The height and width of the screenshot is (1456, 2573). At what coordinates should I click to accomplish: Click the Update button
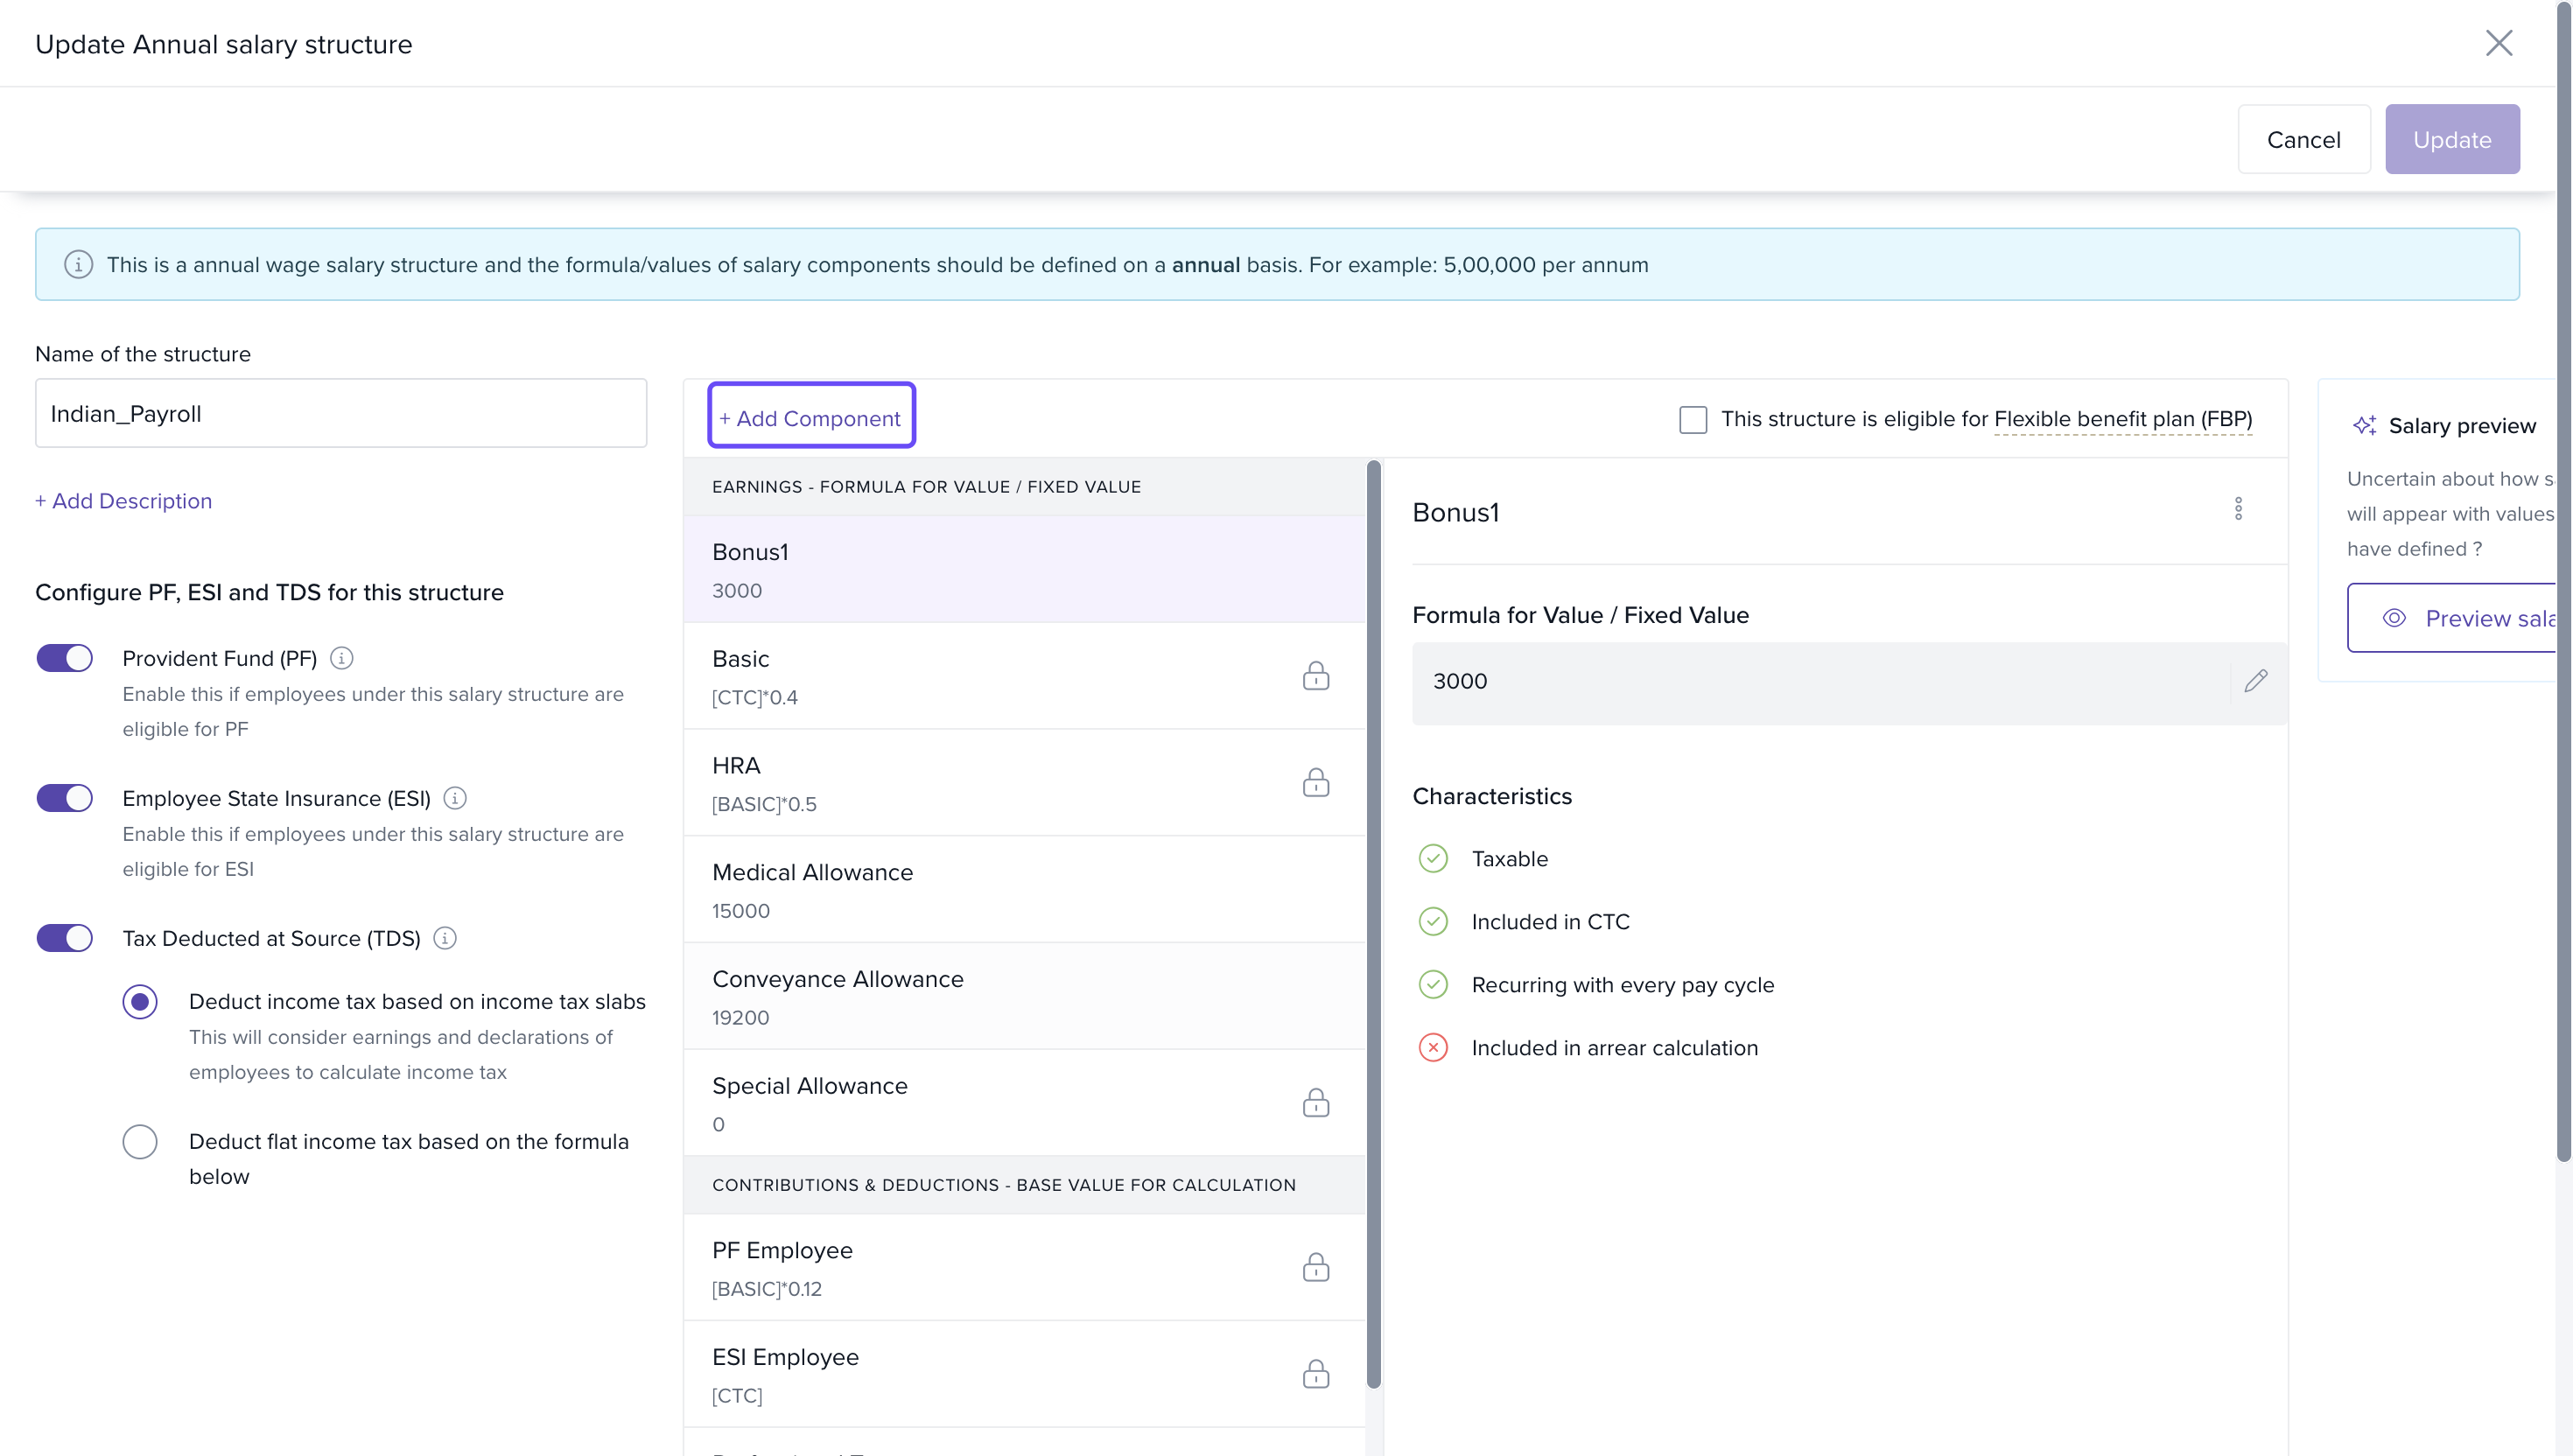tap(2451, 139)
